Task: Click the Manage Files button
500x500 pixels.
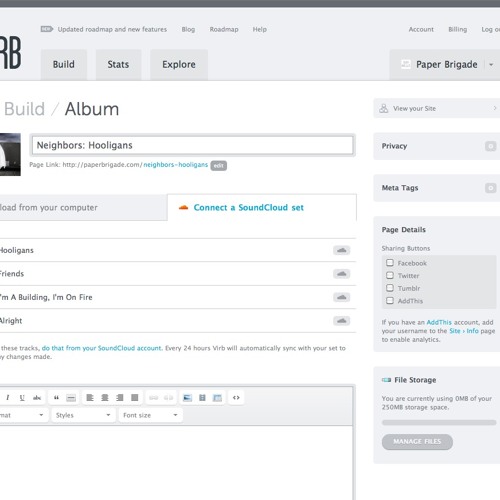Action: pyautogui.click(x=417, y=442)
